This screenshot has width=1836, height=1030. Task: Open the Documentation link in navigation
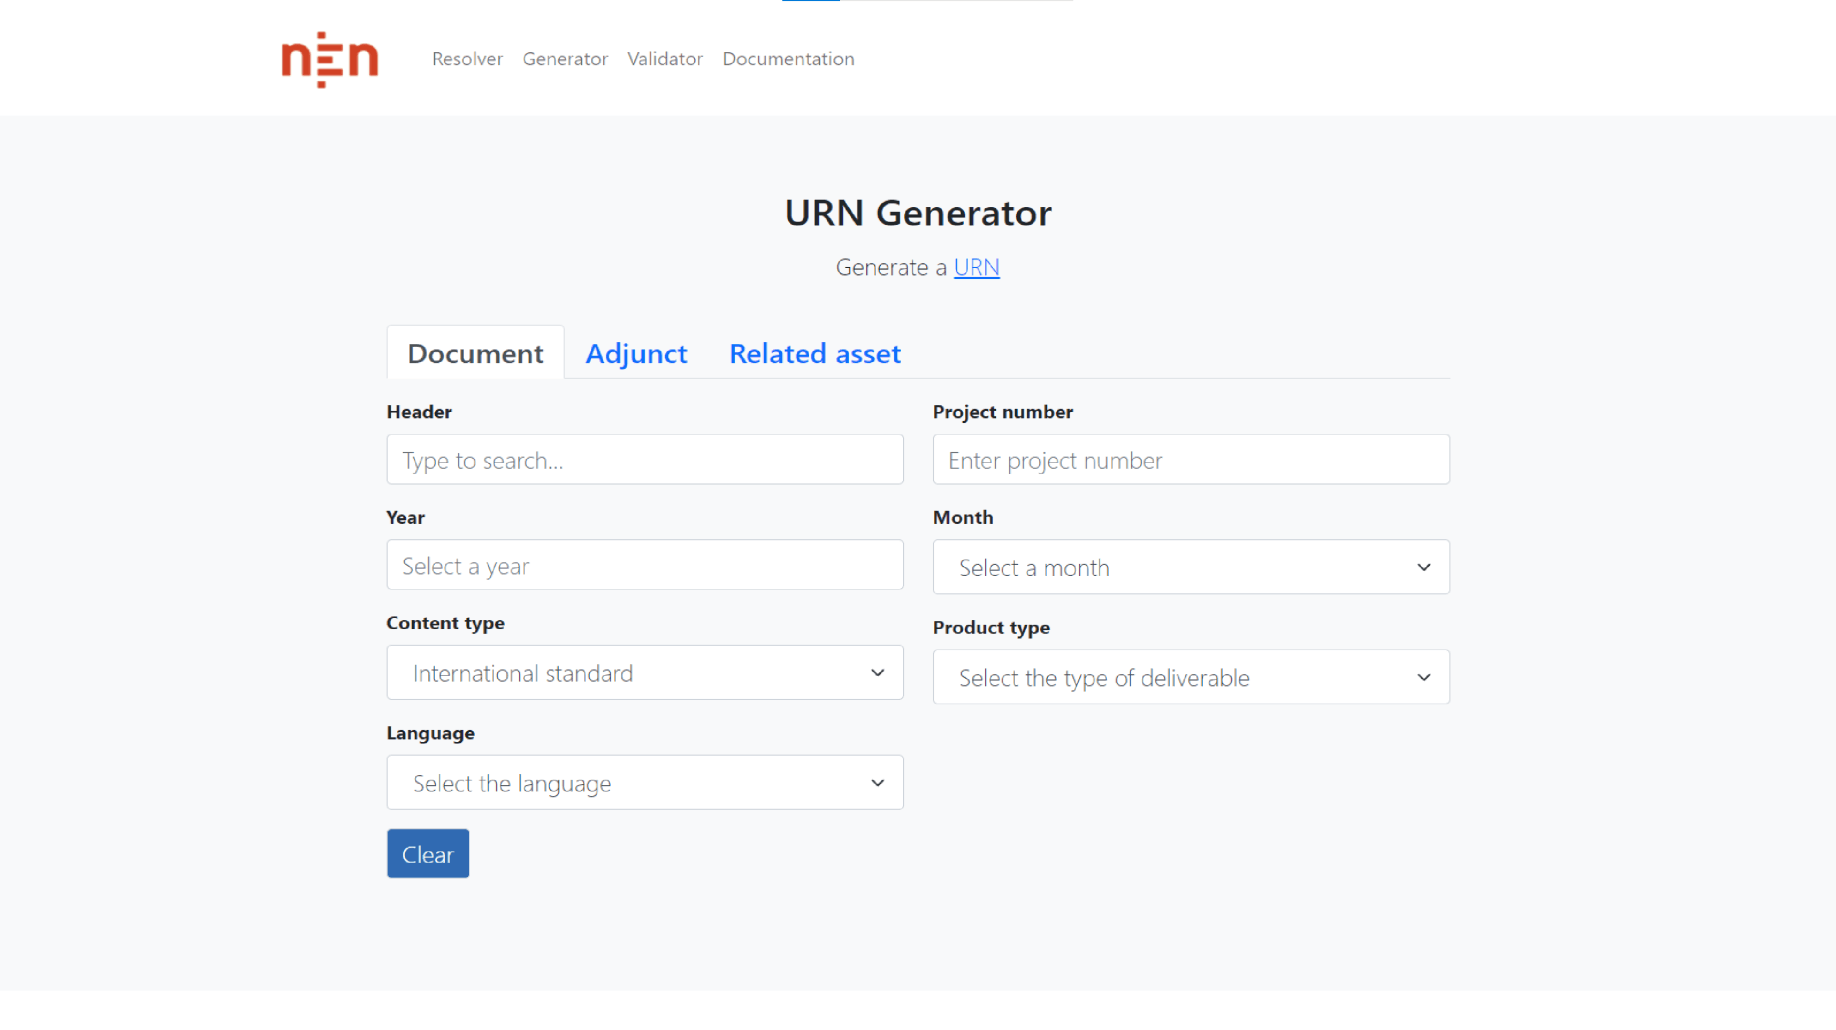788,59
